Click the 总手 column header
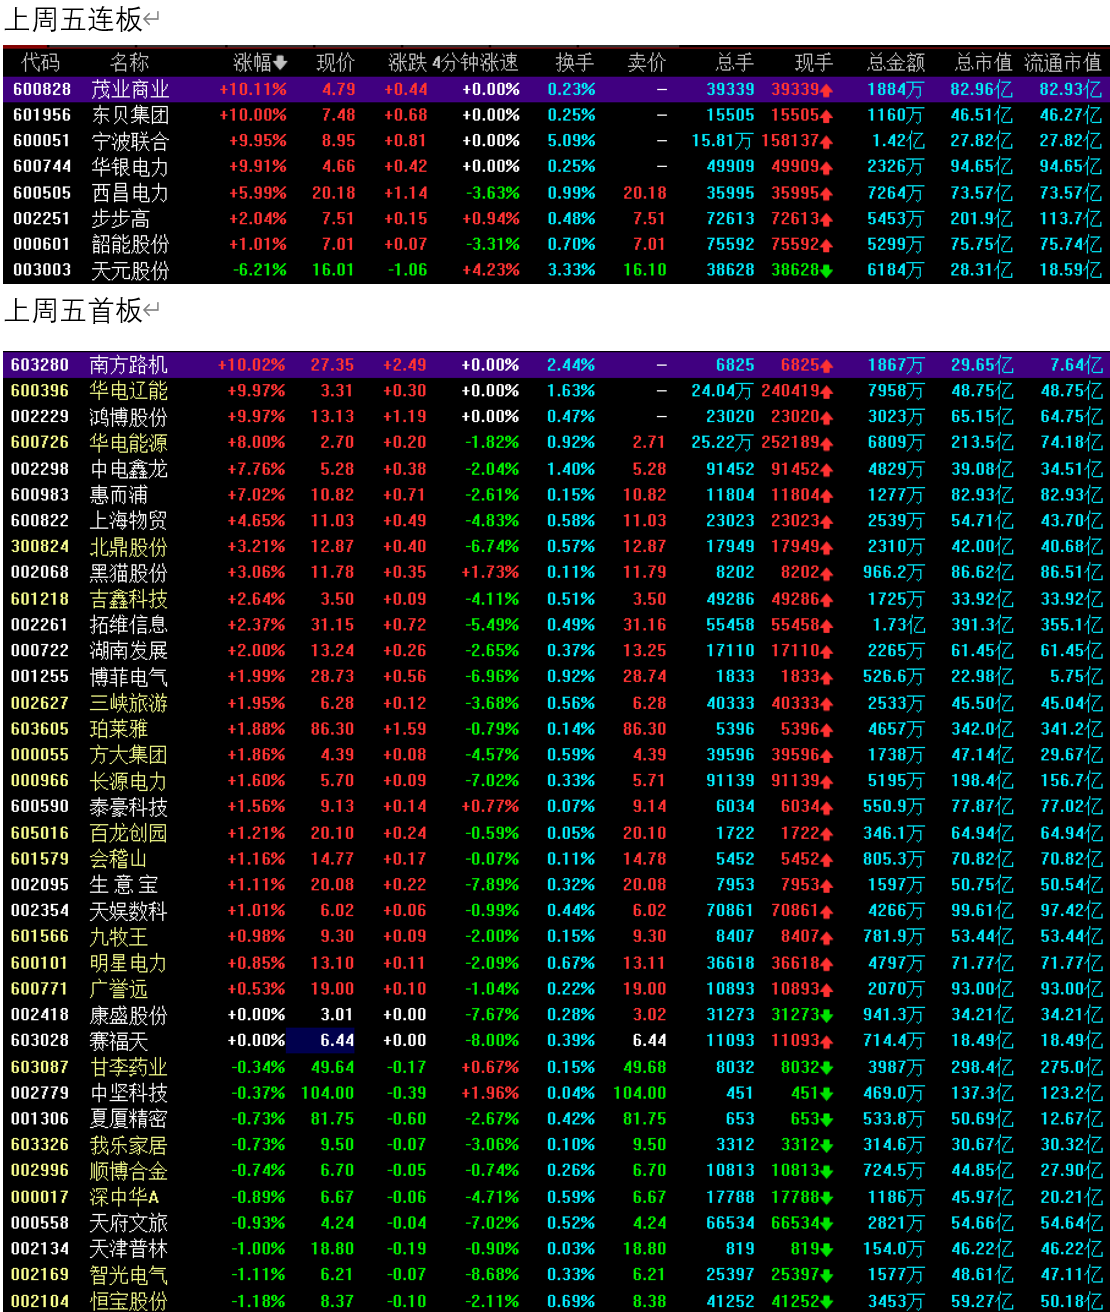The width and height of the screenshot is (1110, 1312). tap(735, 63)
